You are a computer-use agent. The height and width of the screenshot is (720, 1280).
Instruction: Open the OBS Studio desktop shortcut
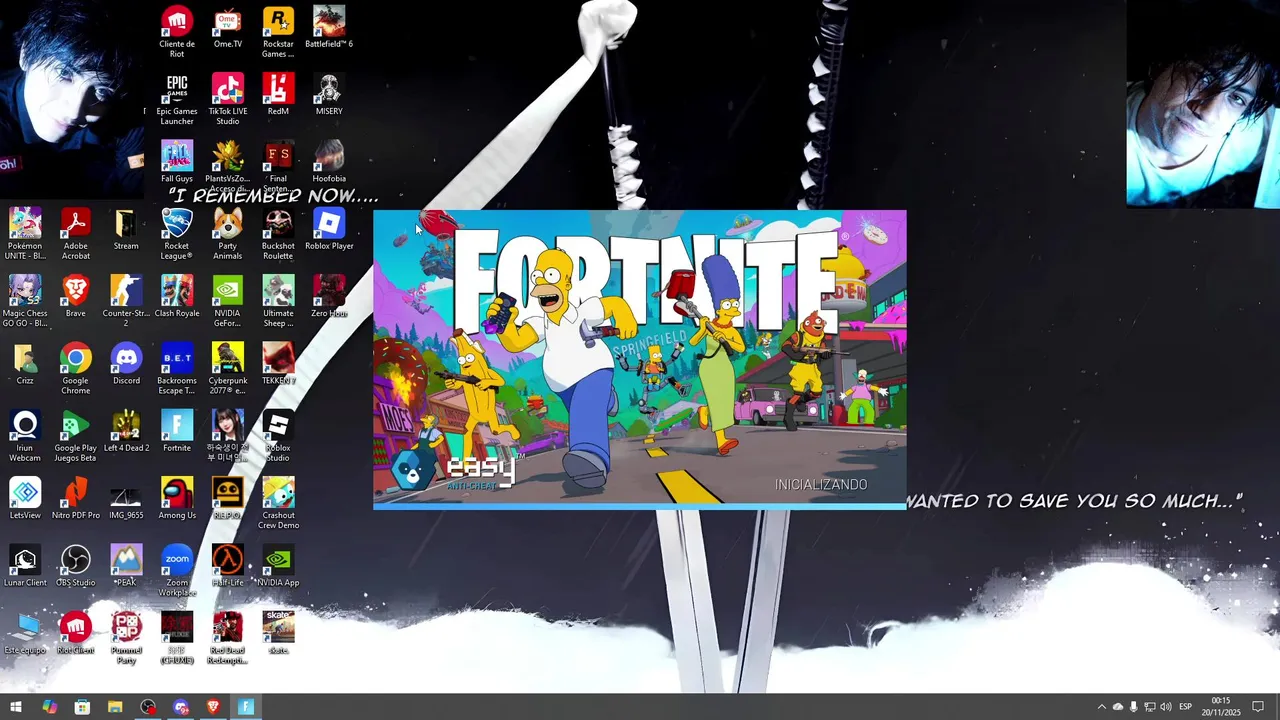pos(76,565)
